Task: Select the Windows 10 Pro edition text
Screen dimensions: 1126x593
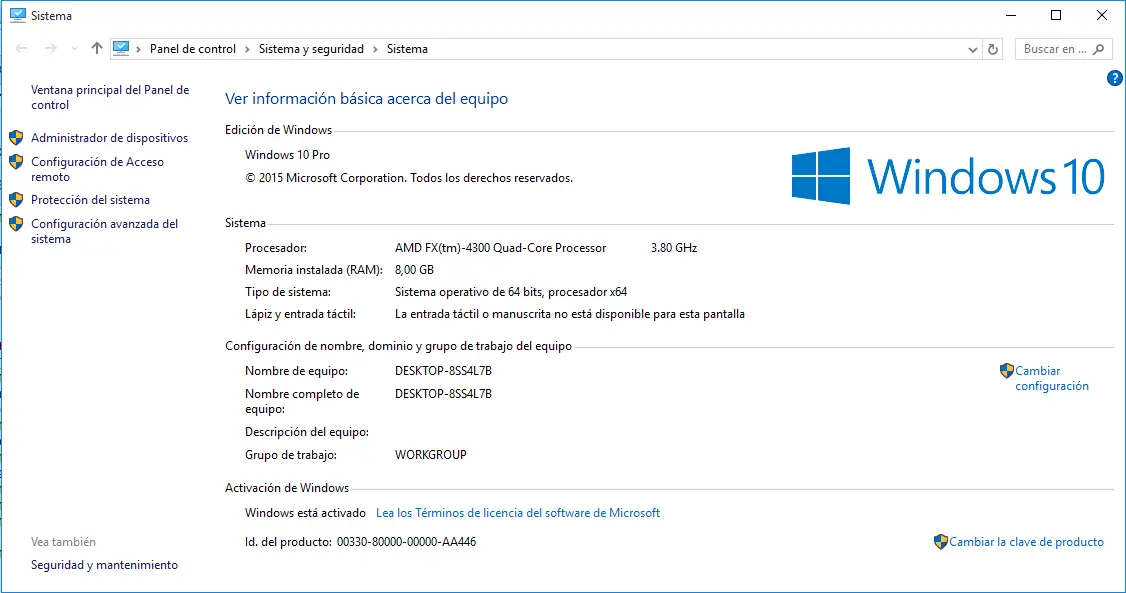Action: tap(287, 154)
